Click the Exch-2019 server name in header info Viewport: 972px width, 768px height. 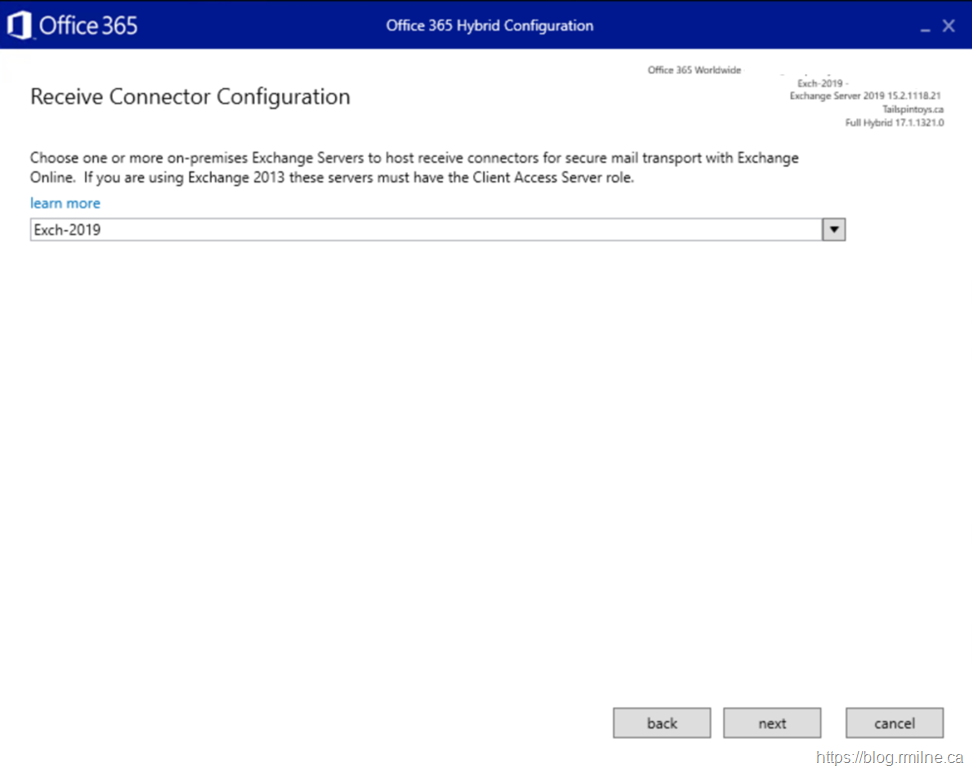click(x=820, y=83)
